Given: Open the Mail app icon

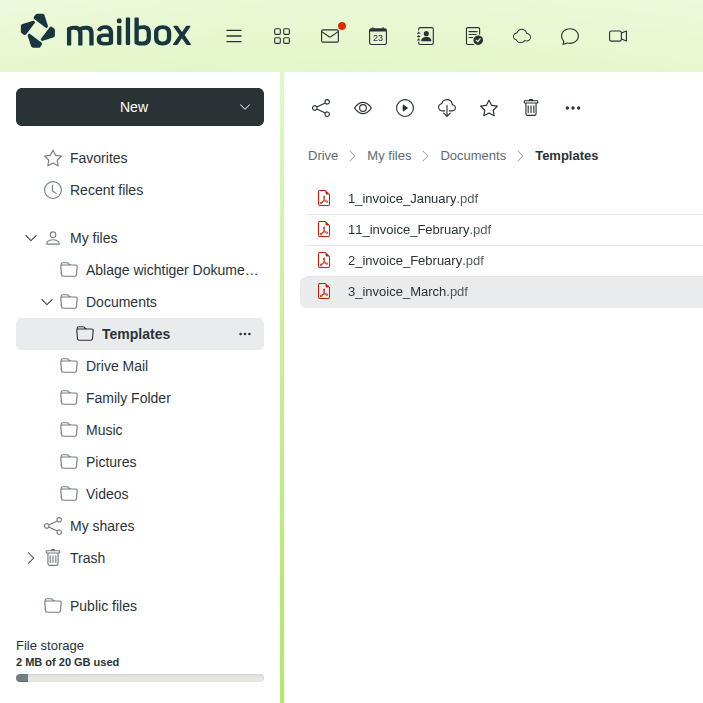Looking at the screenshot, I should (330, 36).
